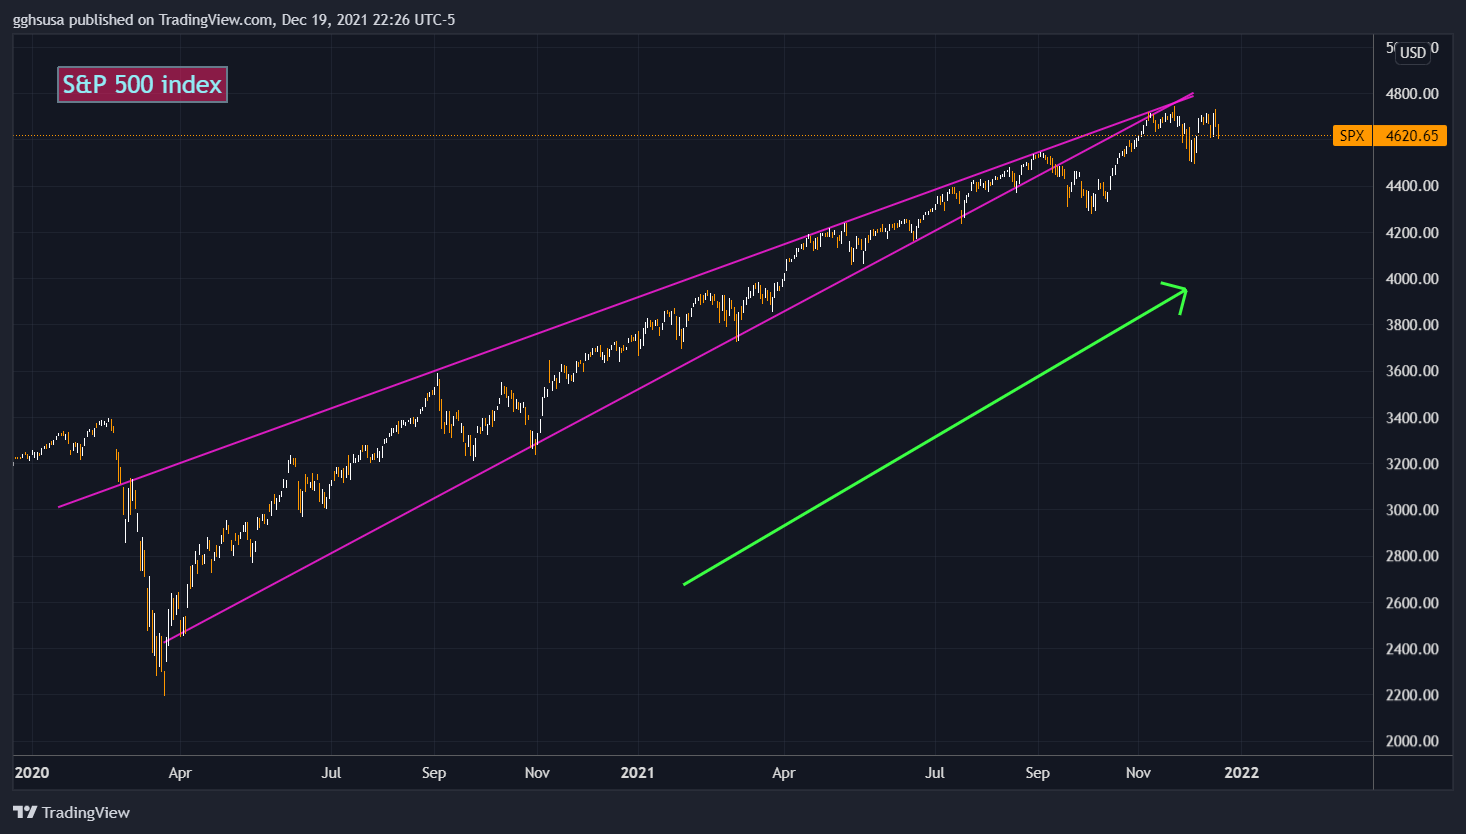Image resolution: width=1466 pixels, height=834 pixels.
Task: Click the 2000.00 price axis label
Action: click(1412, 741)
